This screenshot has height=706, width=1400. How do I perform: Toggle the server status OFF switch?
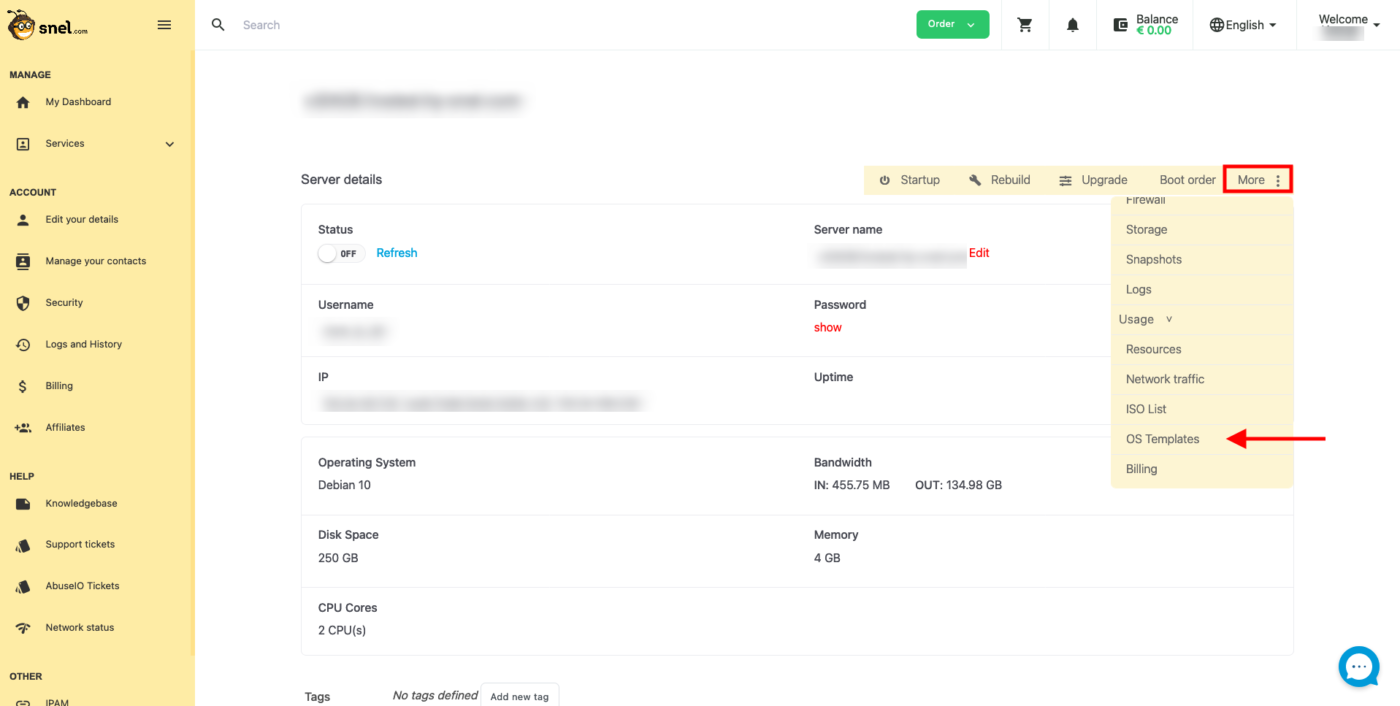[x=340, y=254]
